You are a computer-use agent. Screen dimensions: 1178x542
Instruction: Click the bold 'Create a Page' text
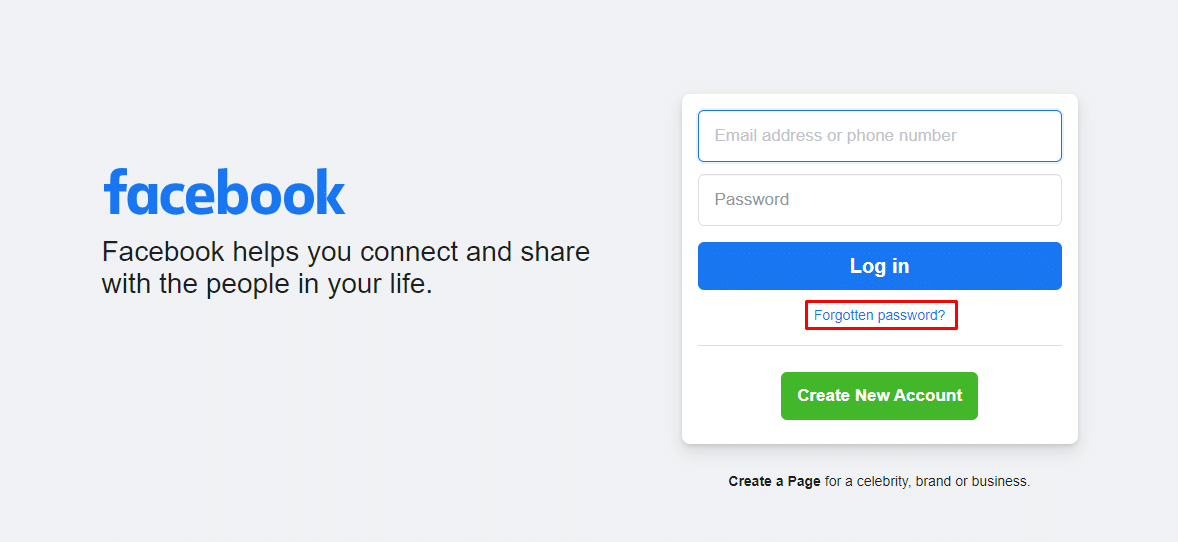point(775,481)
